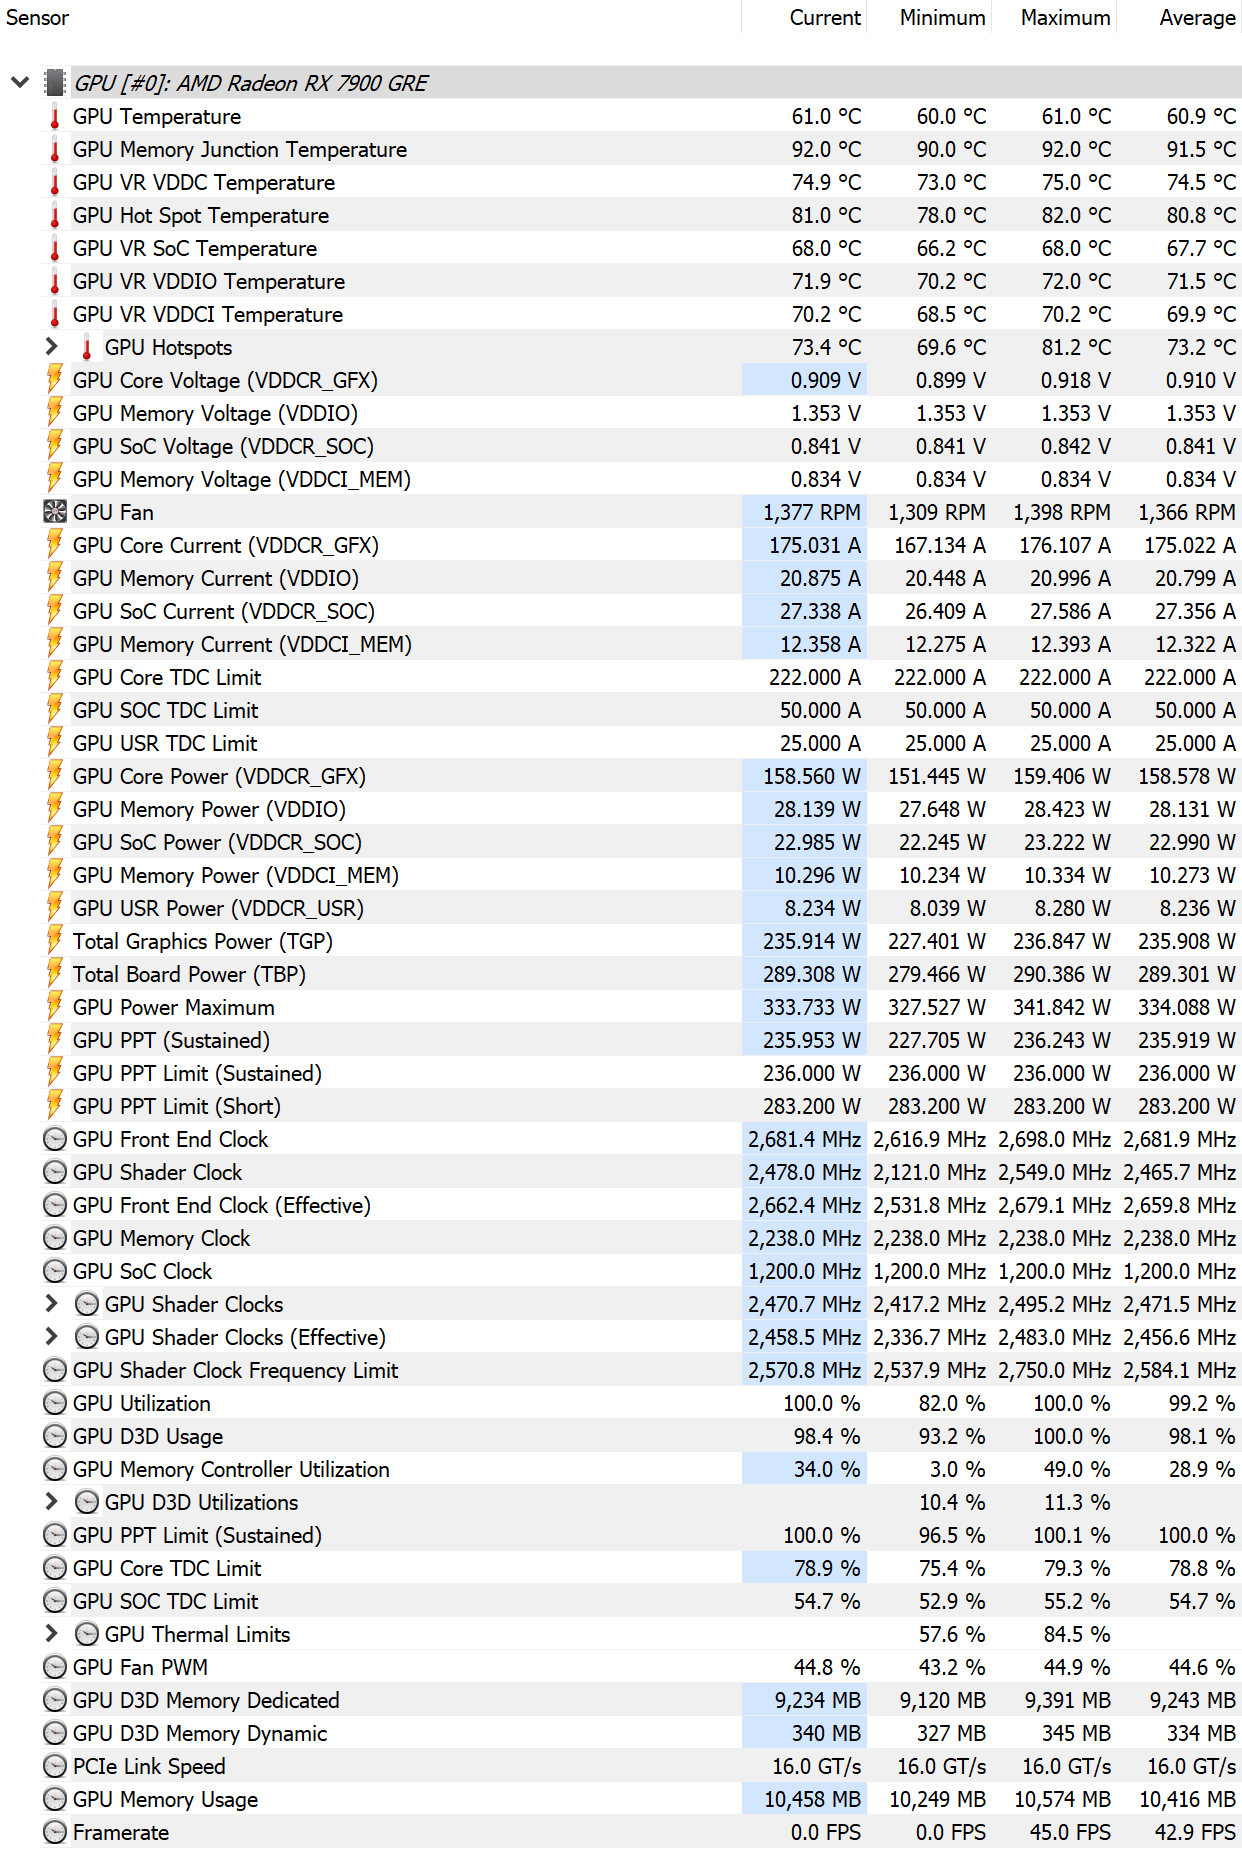Select the GPU PPT (Sustained) label
The width and height of the screenshot is (1242, 1869).
click(x=171, y=1040)
